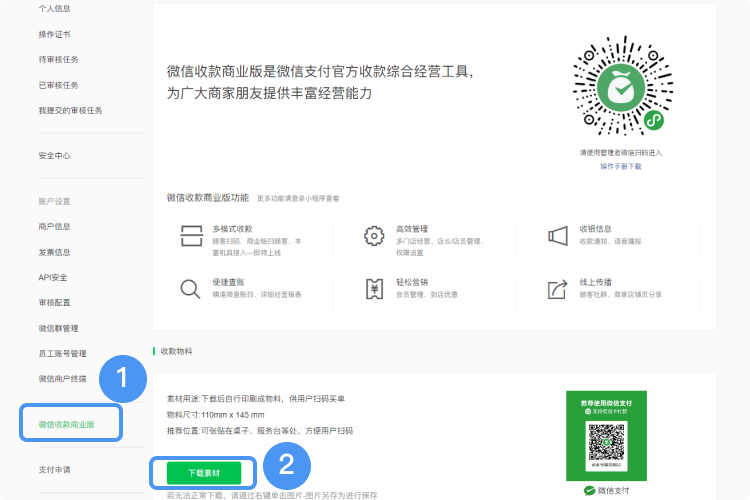
Task: Open 待审核任务 in the sidebar
Action: (58, 59)
